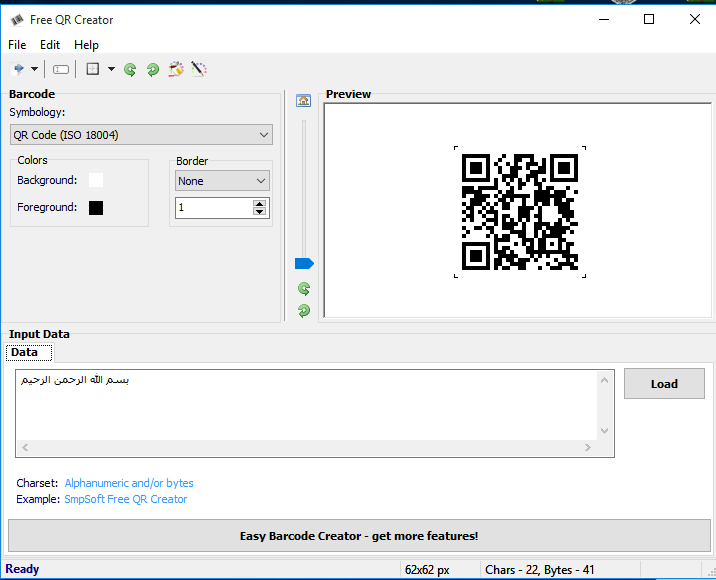
Task: Switch to the Data tab
Action: click(x=29, y=352)
